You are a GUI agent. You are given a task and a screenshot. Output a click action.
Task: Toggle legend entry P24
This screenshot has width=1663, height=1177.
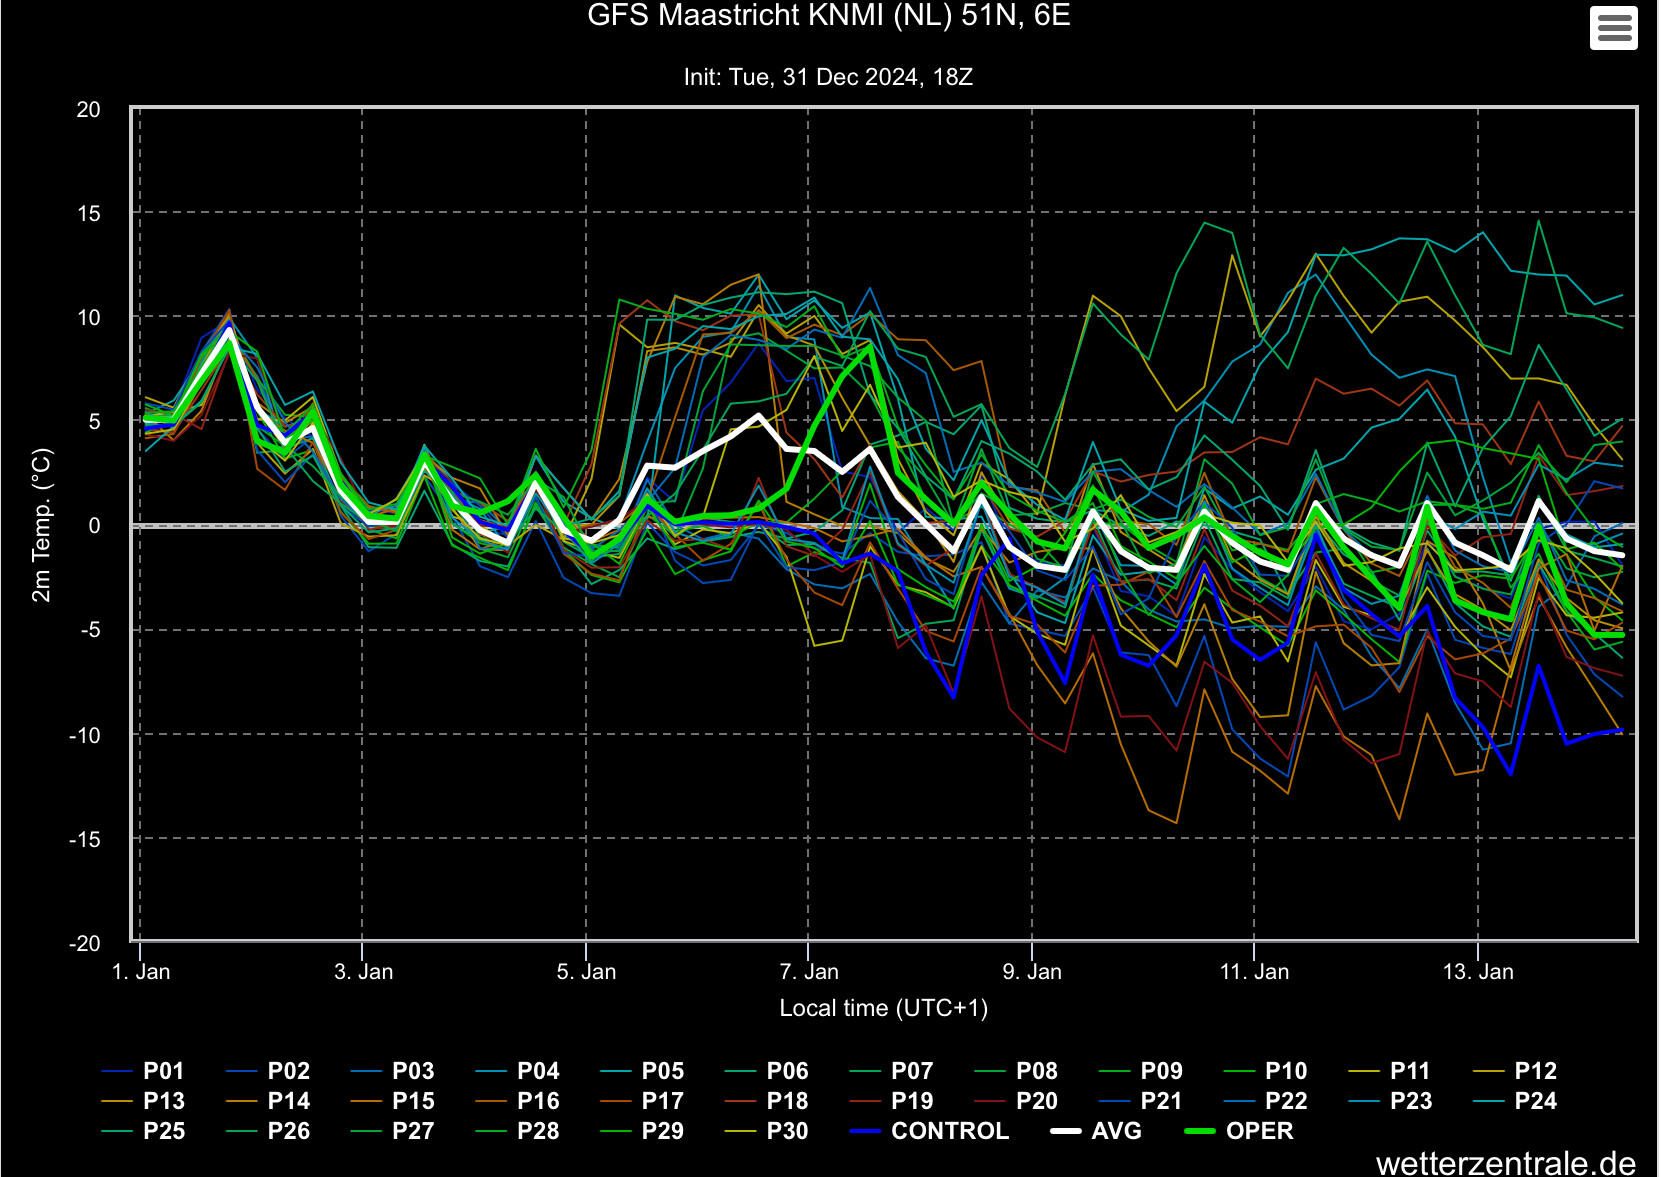click(x=1515, y=1101)
